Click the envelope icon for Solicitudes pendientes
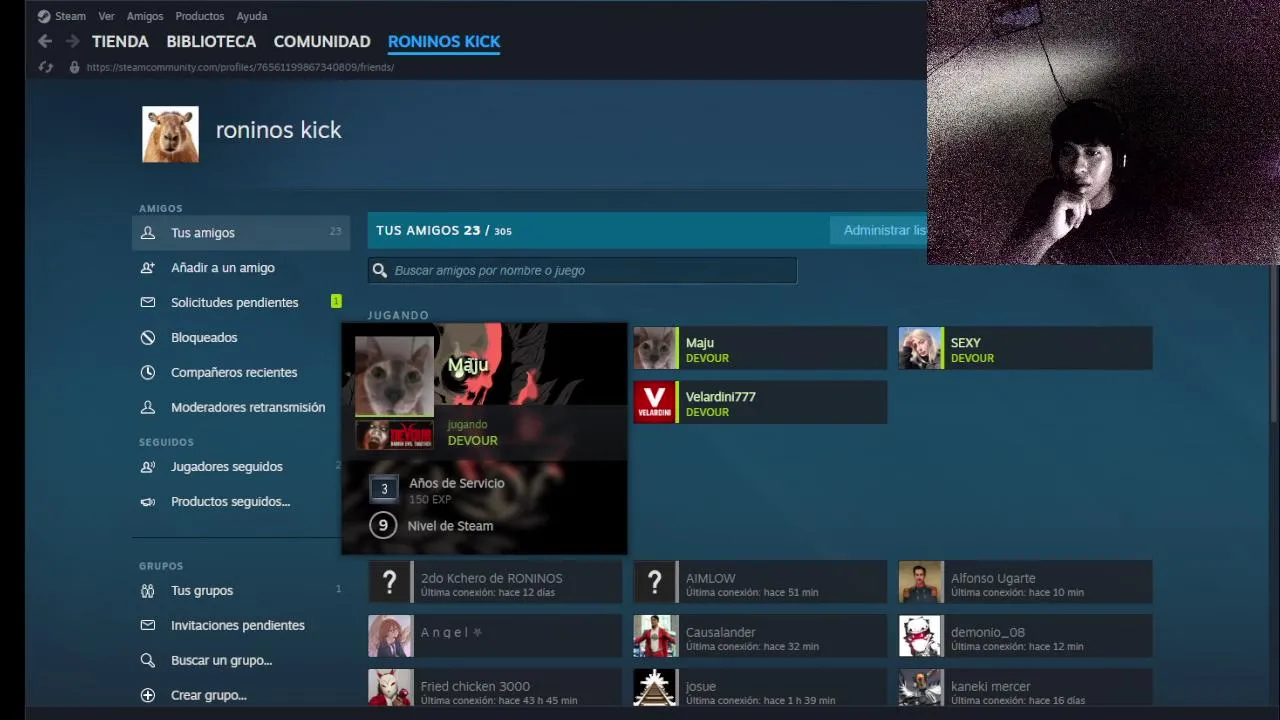Image resolution: width=1280 pixels, height=720 pixels. [x=148, y=302]
